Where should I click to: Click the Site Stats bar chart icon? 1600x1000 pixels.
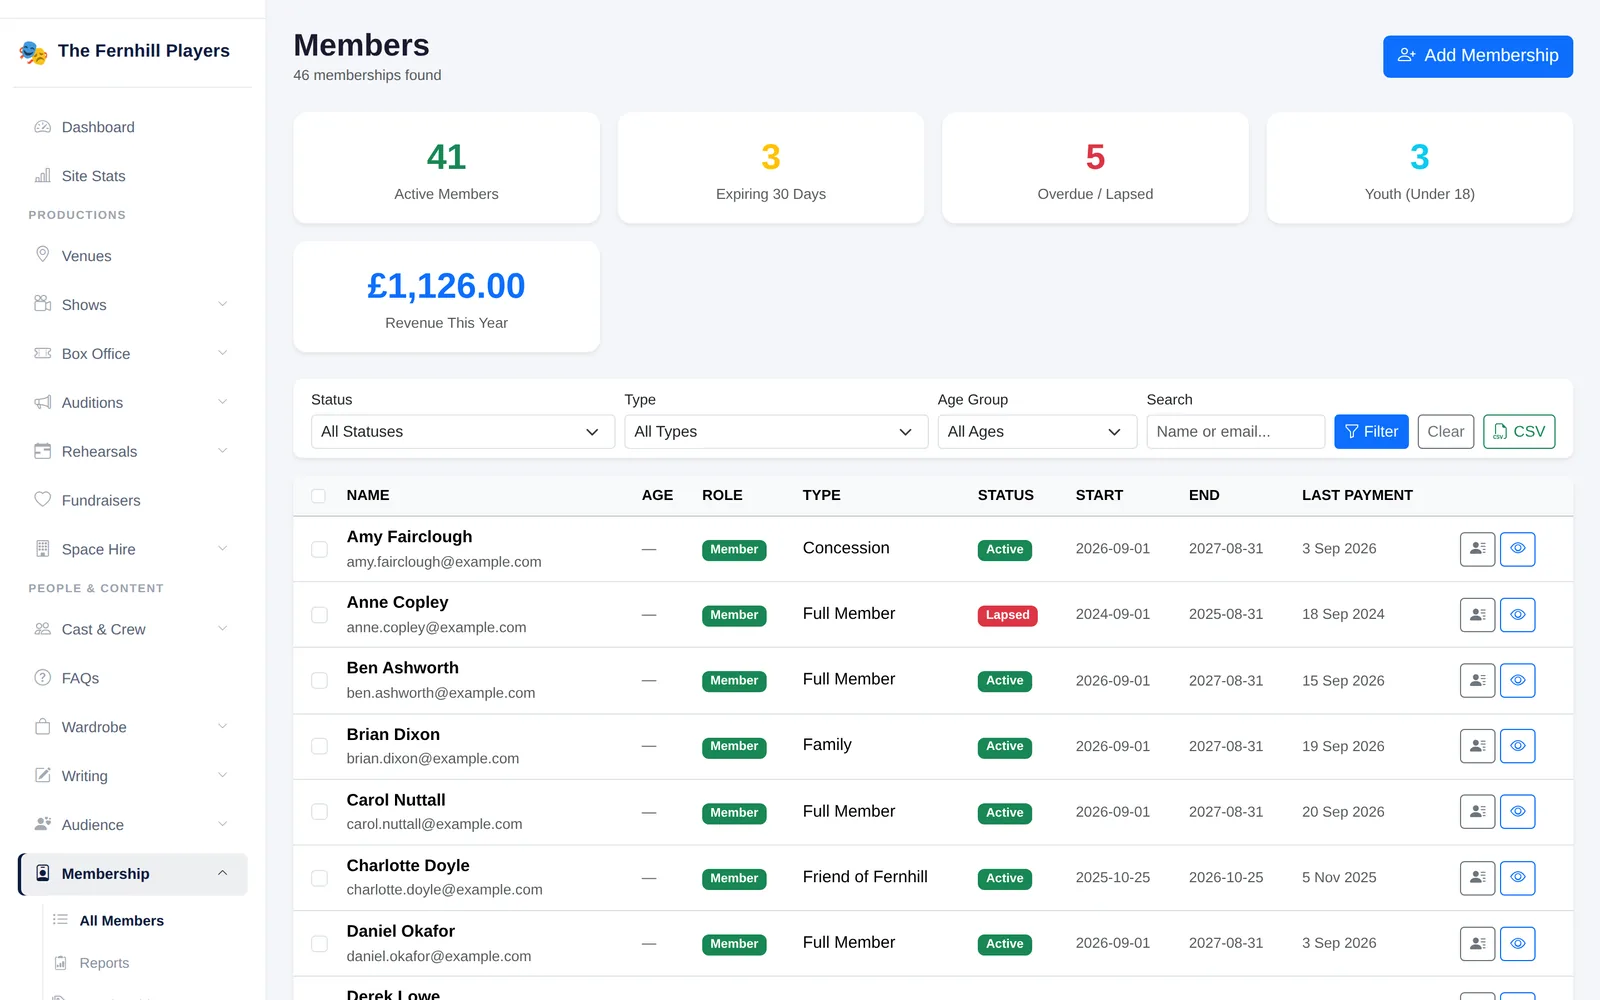(43, 176)
